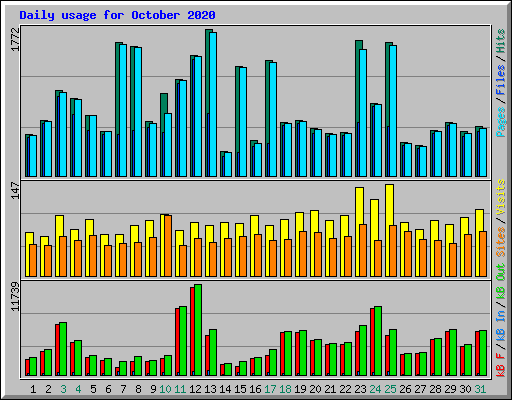The height and width of the screenshot is (400, 512).
Task: Click the cyan pages bar for day 17
Action: click(273, 119)
